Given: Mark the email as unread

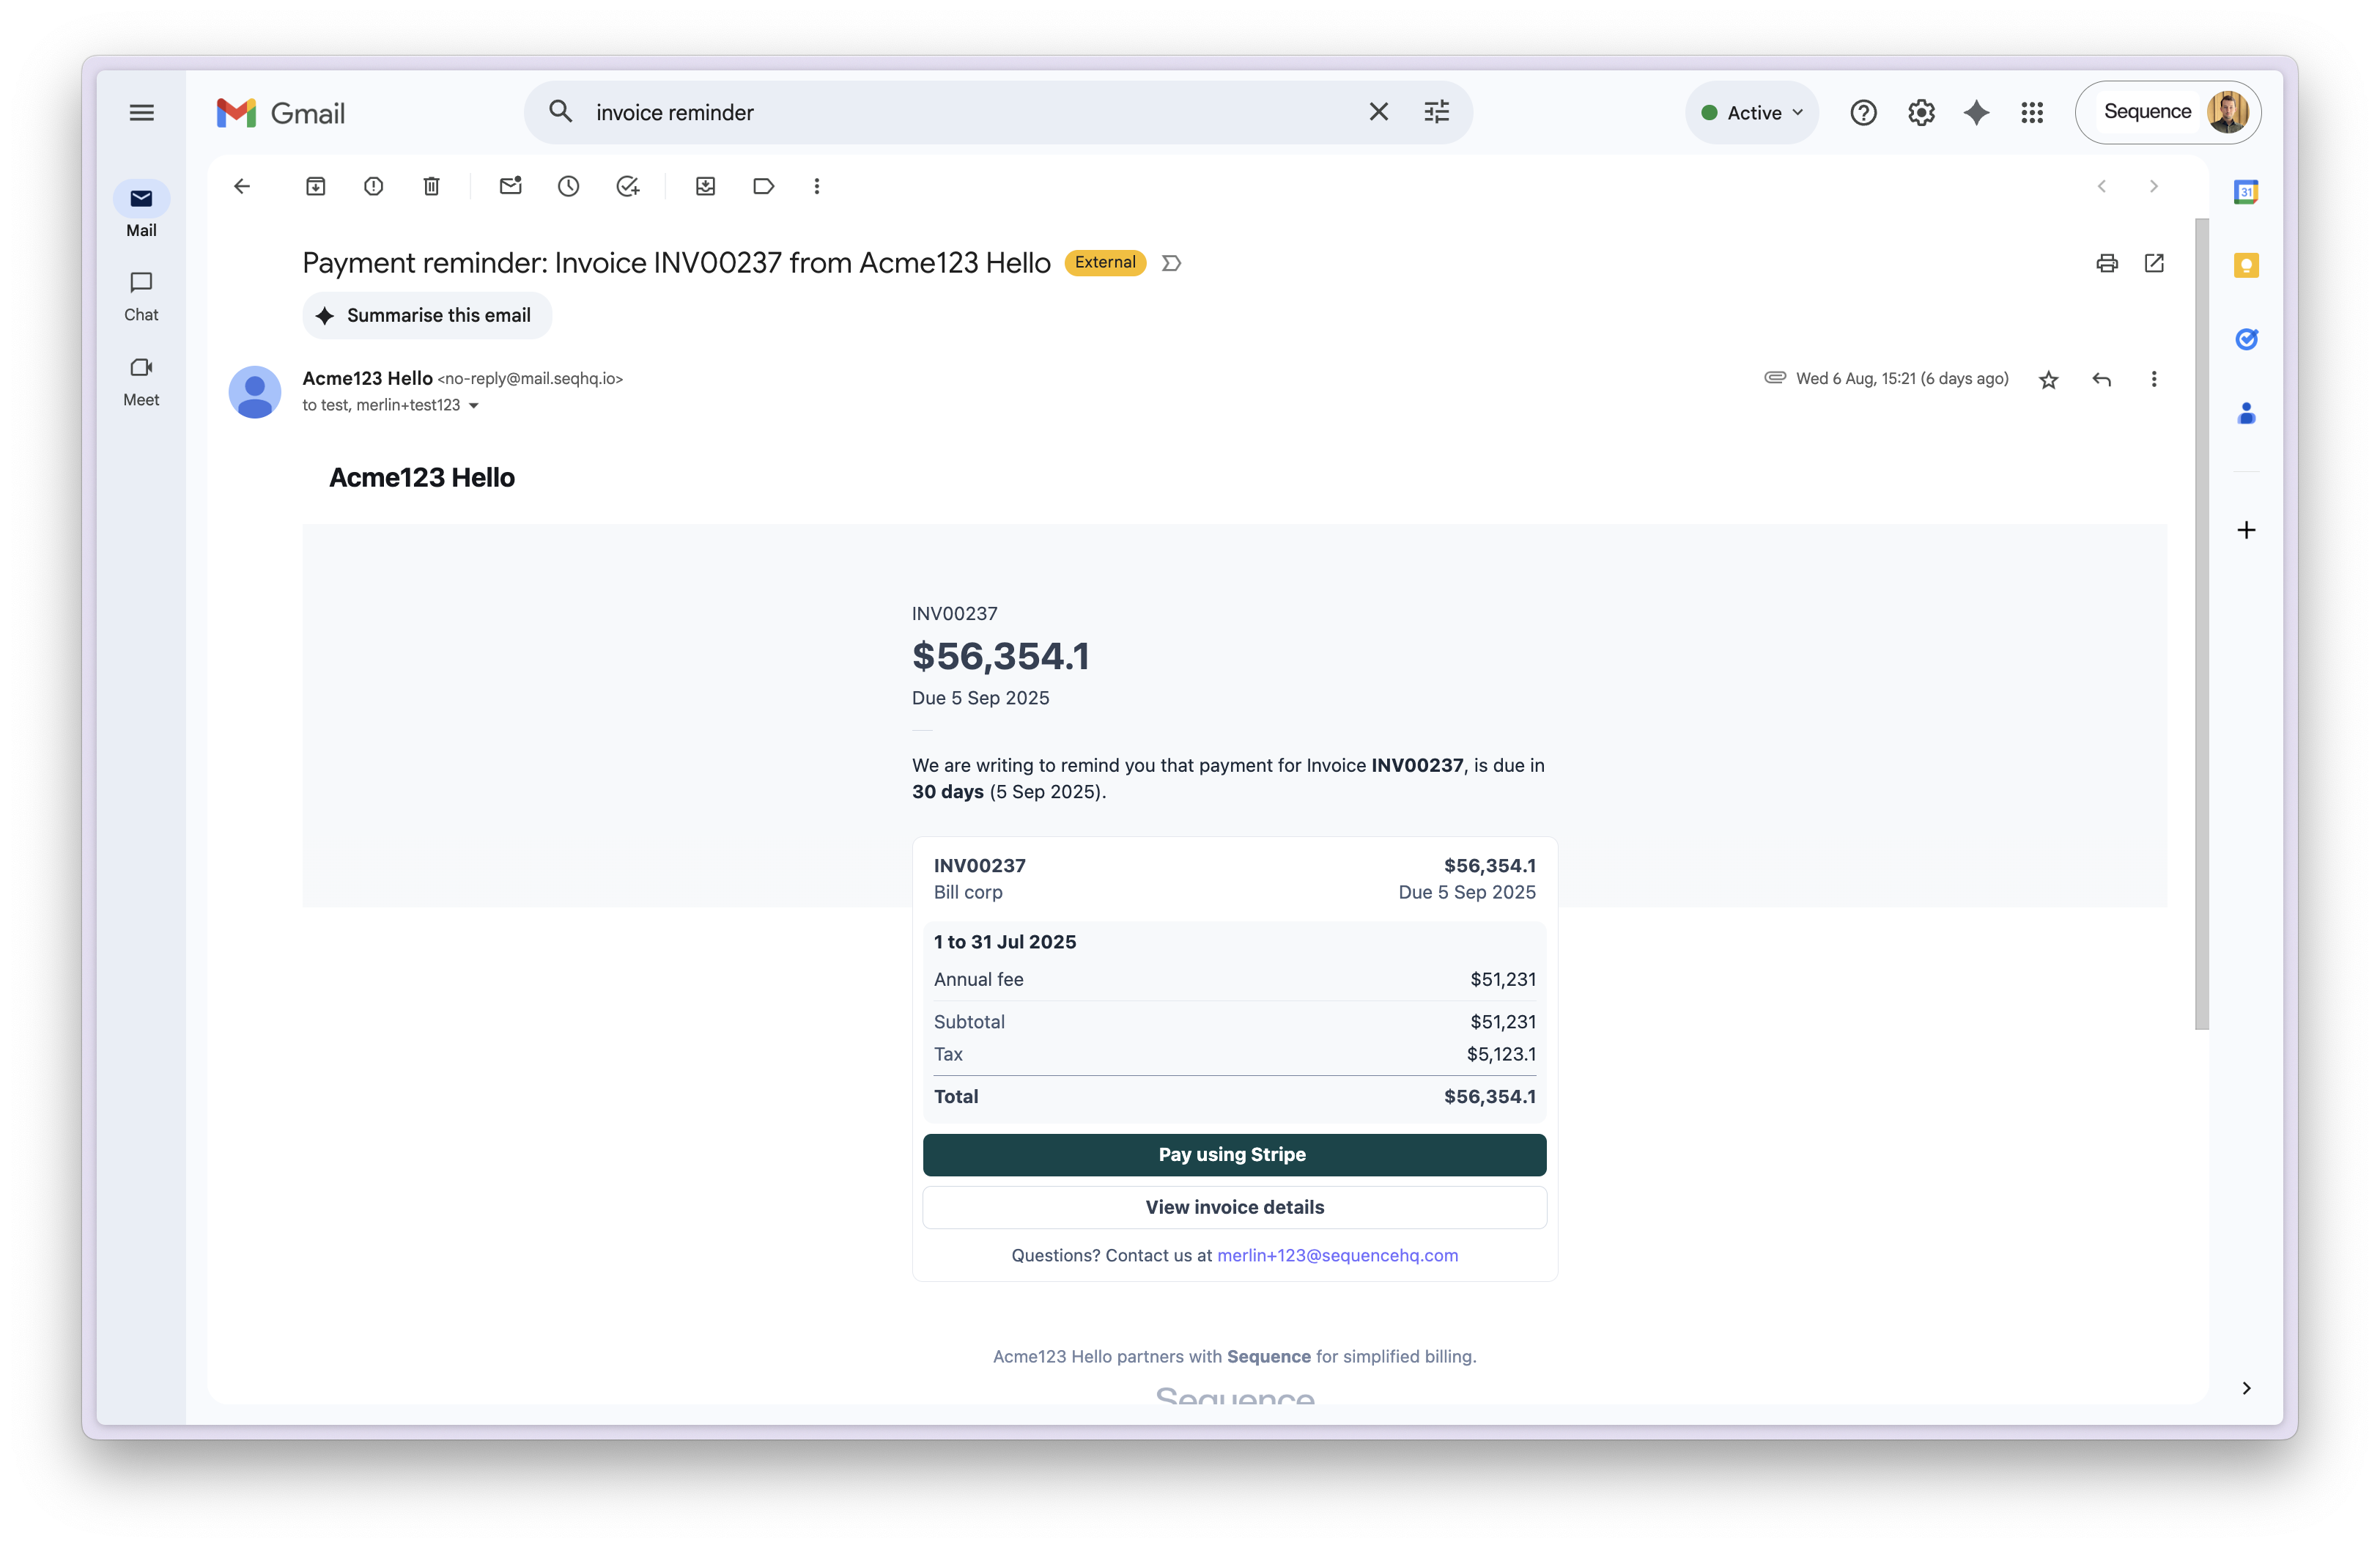Looking at the screenshot, I should pyautogui.click(x=511, y=186).
